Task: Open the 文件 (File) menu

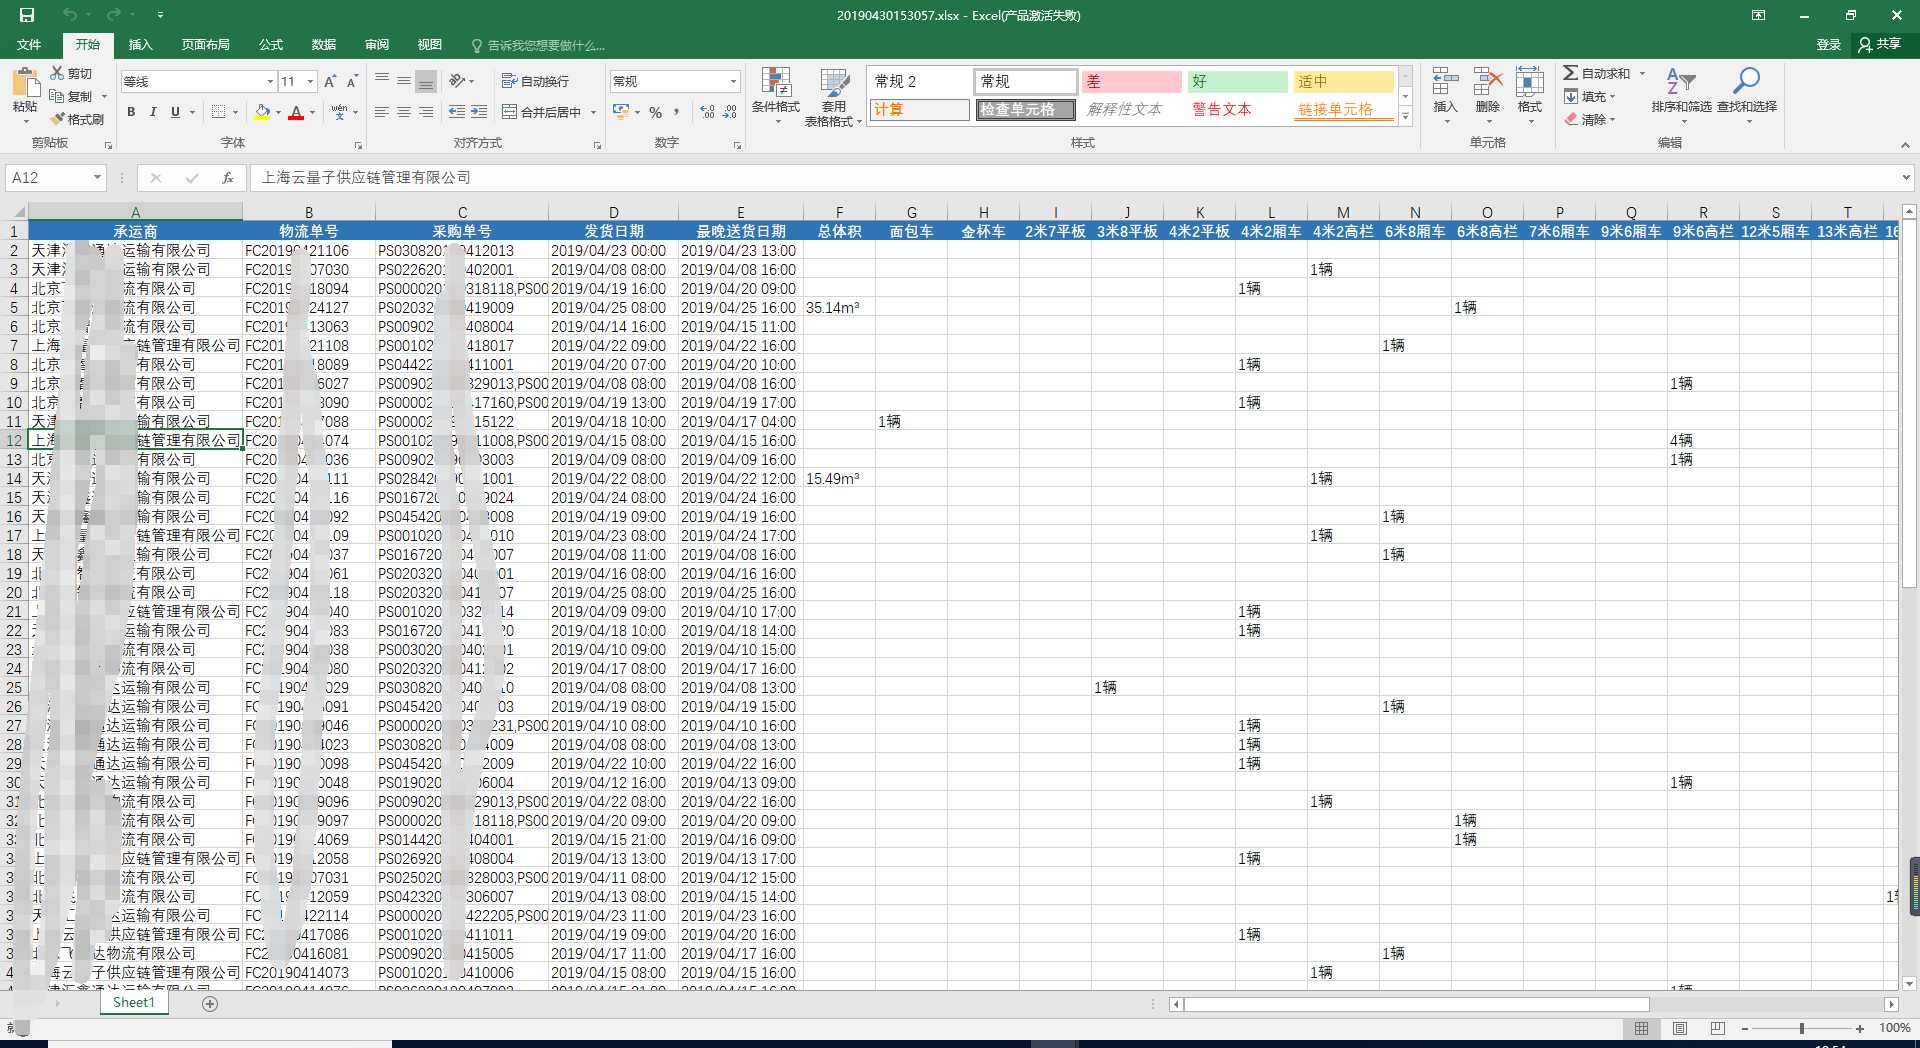Action: click(x=29, y=44)
